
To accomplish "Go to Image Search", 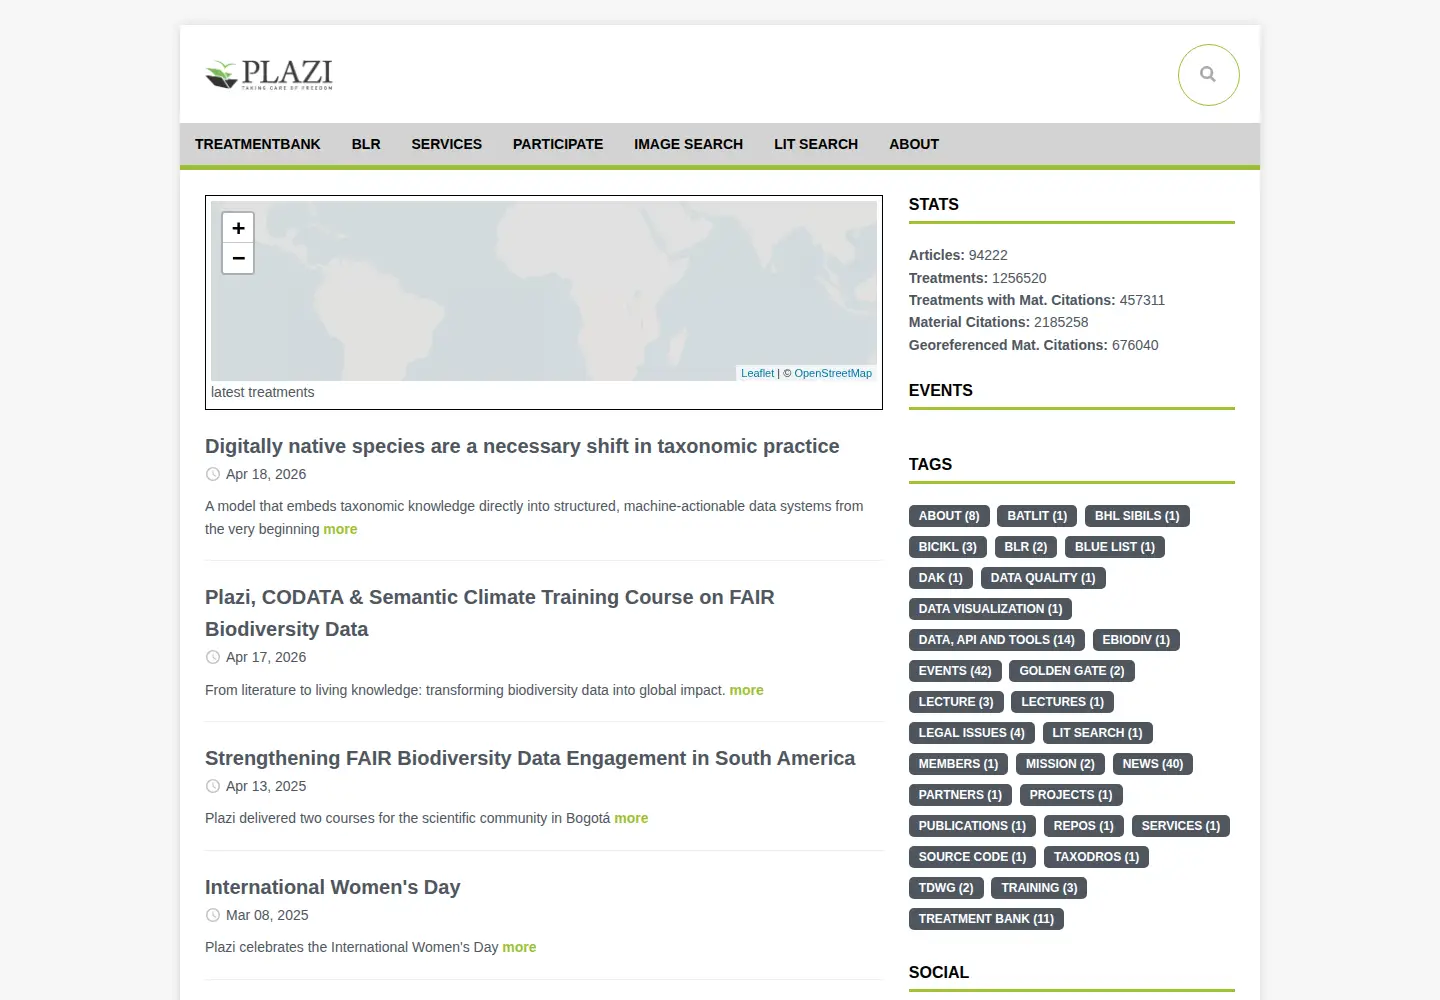I will [688, 144].
